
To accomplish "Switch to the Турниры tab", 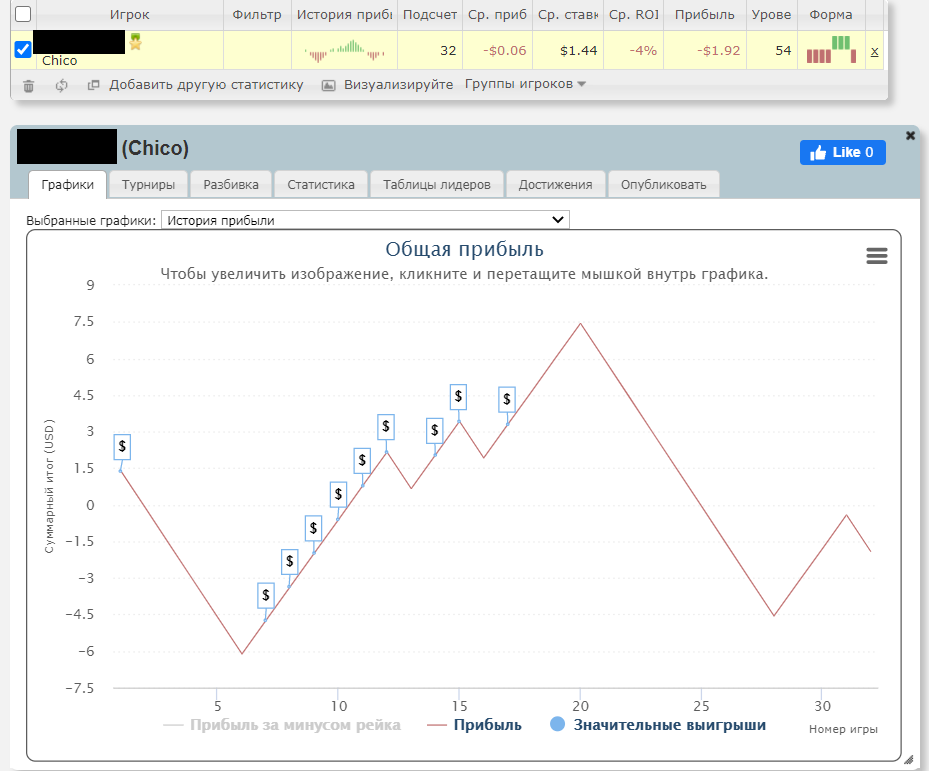I will (148, 184).
